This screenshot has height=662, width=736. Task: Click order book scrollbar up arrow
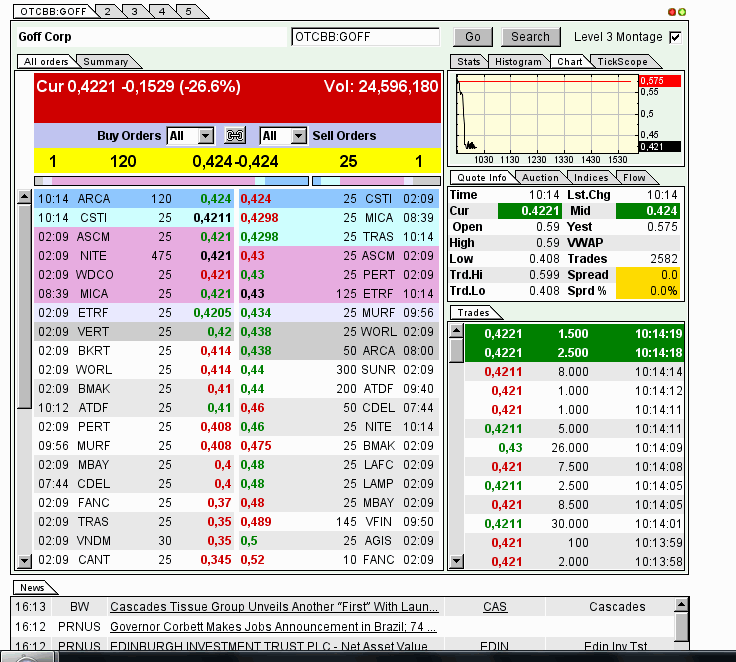click(x=24, y=198)
